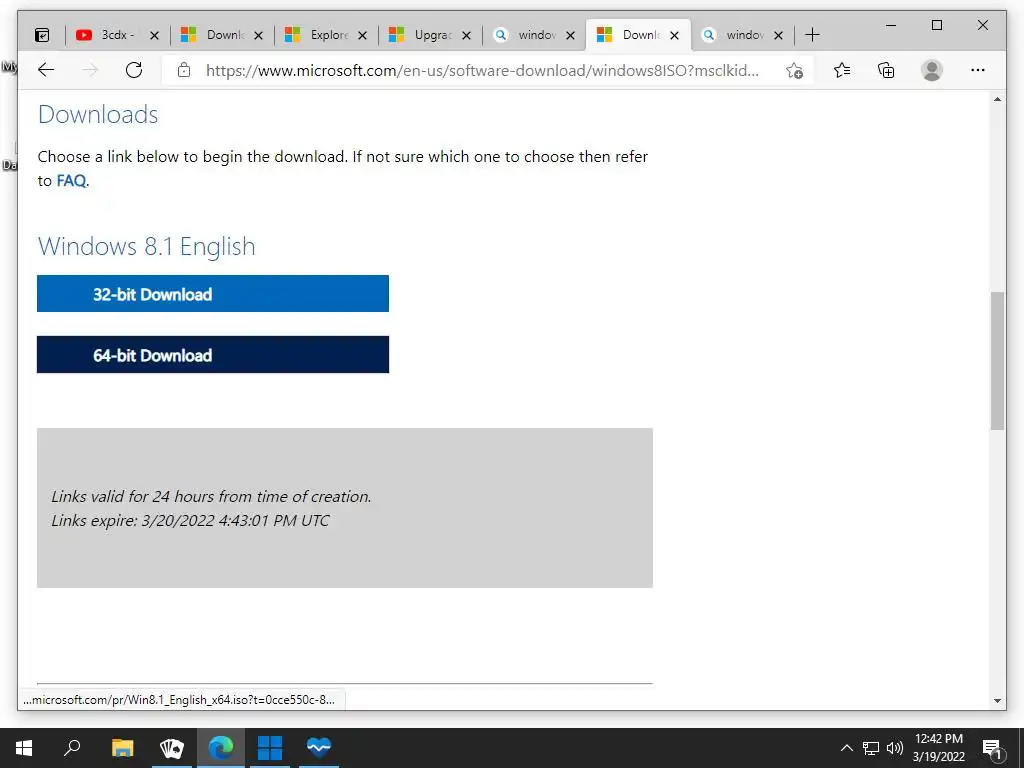Click the page vertical scrollbar thumb

coord(997,360)
